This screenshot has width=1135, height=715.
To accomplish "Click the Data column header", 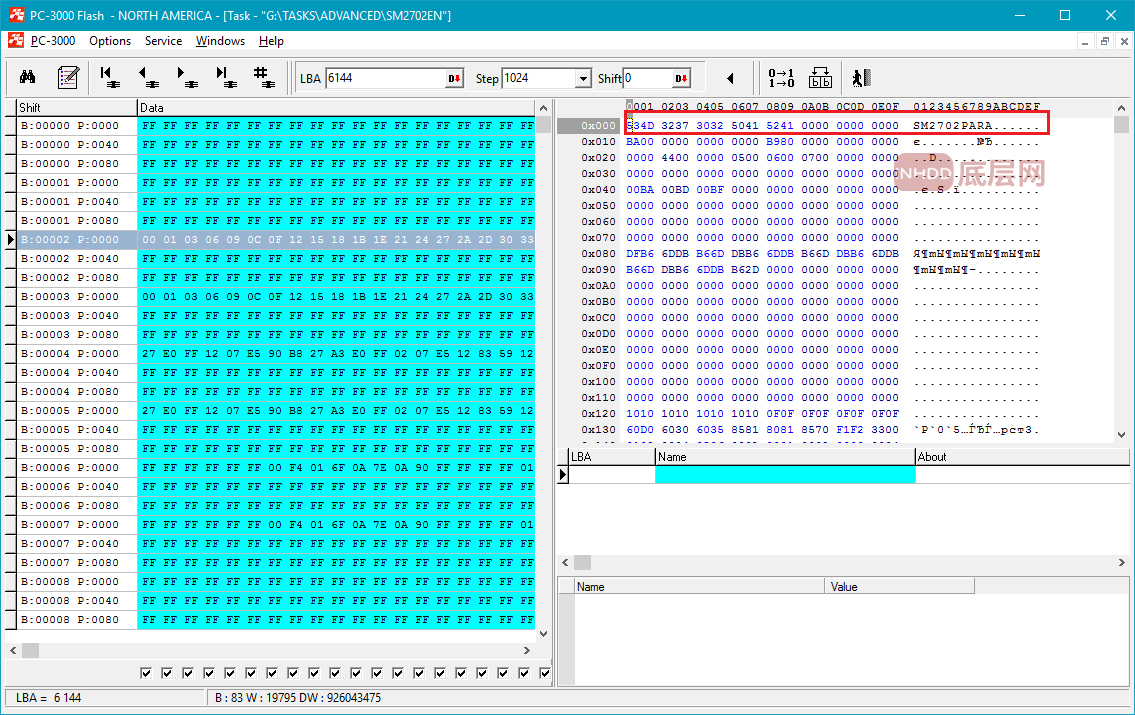I will (x=336, y=108).
